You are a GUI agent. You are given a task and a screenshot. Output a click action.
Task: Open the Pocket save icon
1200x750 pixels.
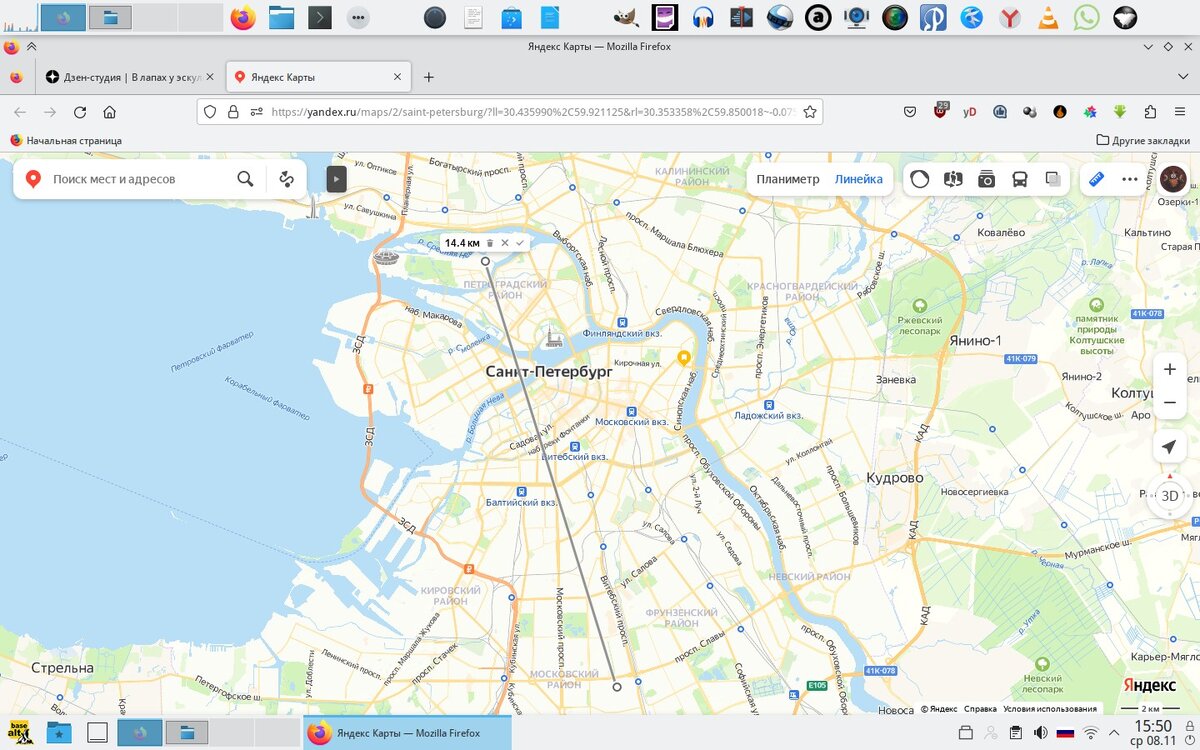pyautogui.click(x=910, y=112)
